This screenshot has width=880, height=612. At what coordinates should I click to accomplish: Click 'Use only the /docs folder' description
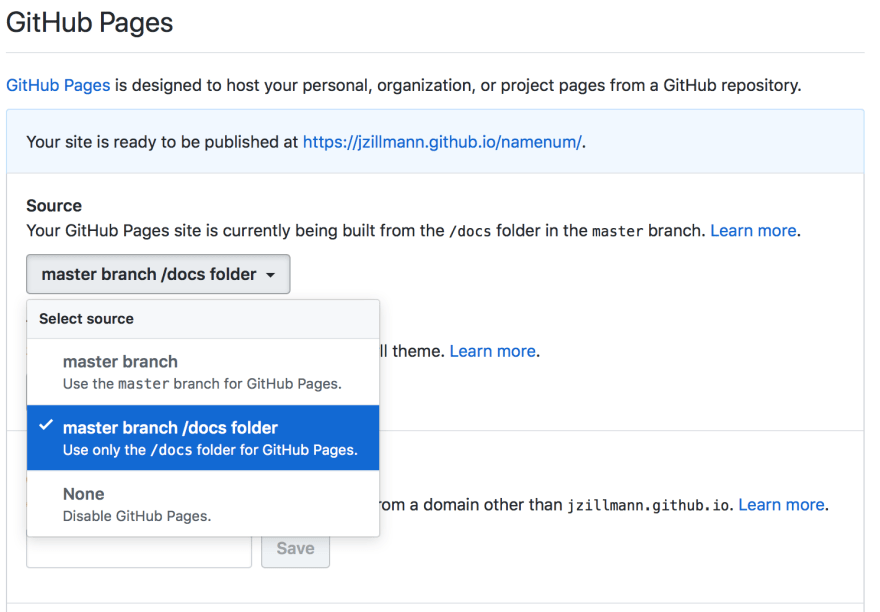coord(210,450)
